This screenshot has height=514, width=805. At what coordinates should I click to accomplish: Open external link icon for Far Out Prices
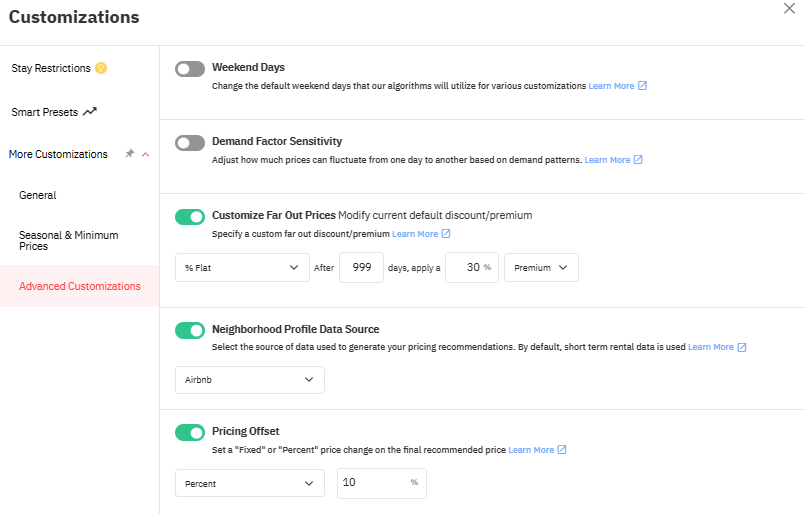tap(446, 234)
